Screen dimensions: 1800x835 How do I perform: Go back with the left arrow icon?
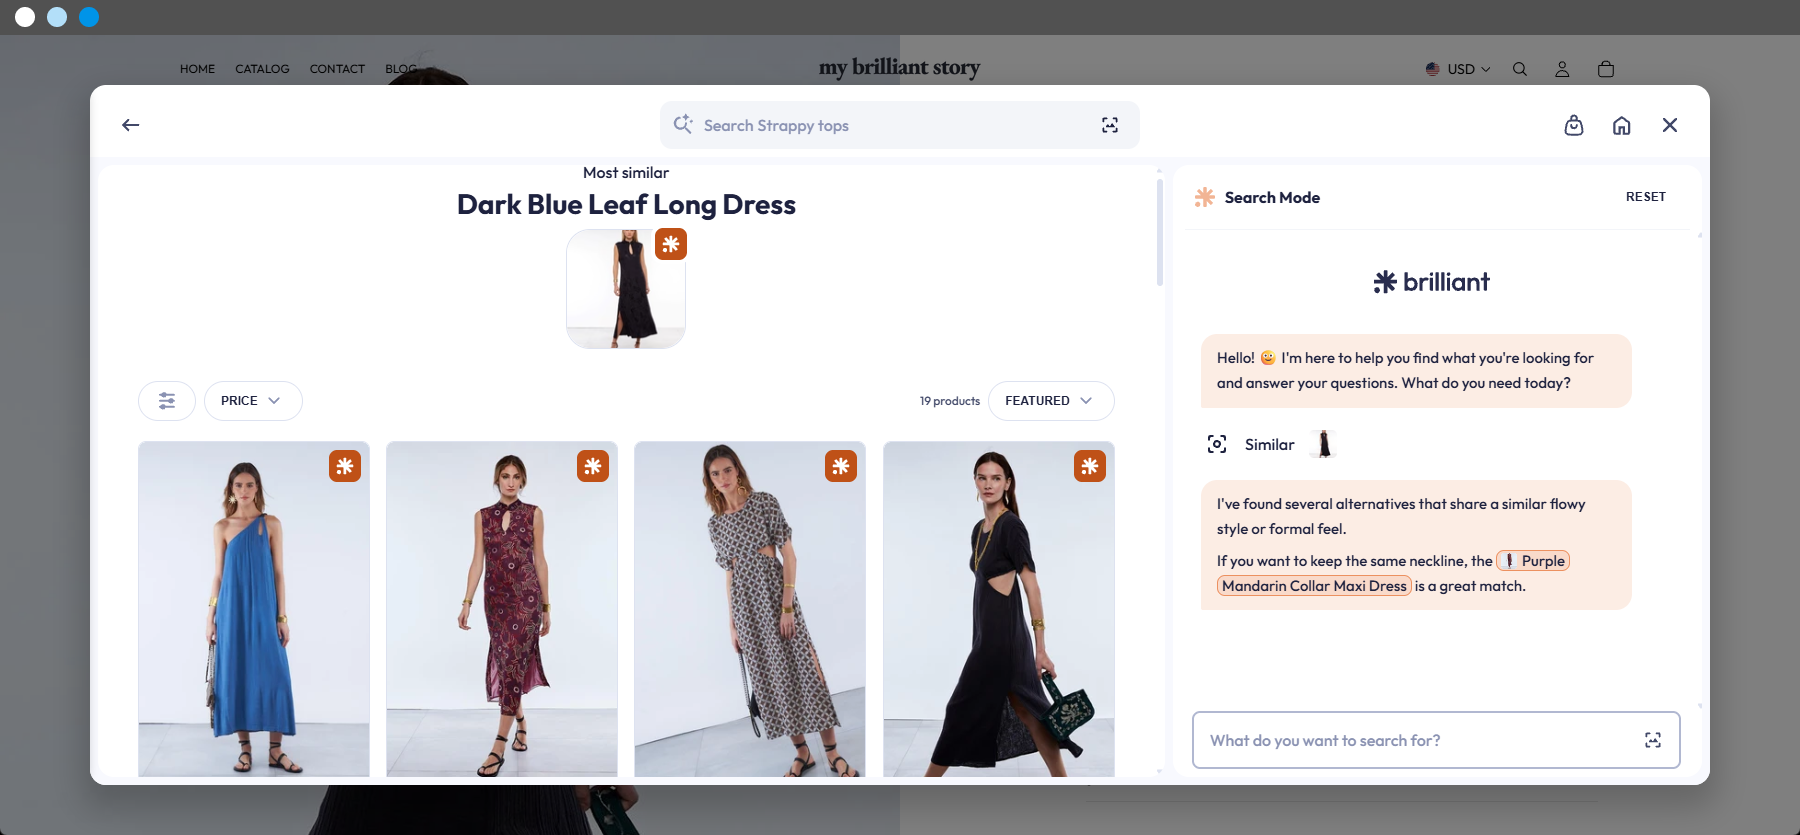[131, 125]
